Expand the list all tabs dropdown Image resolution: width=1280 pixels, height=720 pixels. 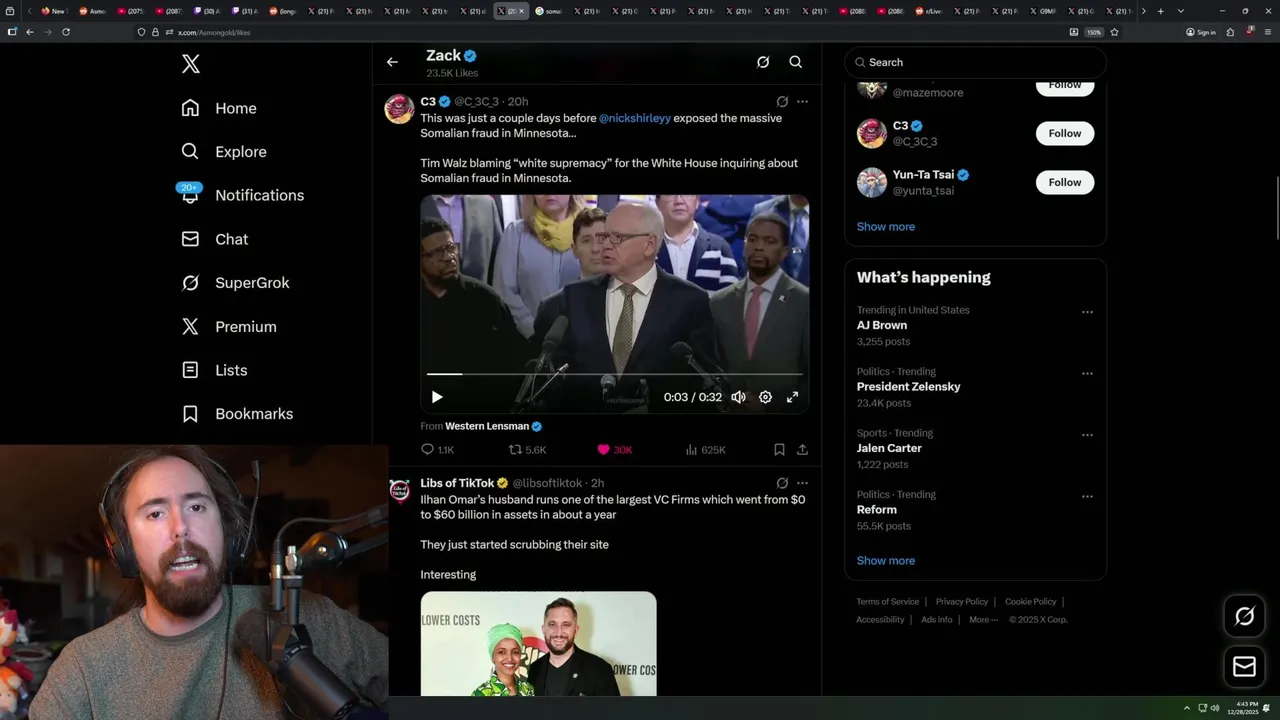[x=1180, y=11]
